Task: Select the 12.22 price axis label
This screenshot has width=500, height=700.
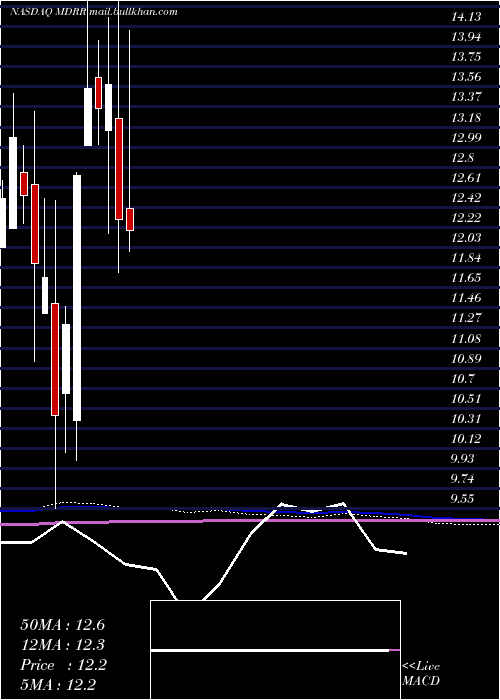Action: click(466, 218)
